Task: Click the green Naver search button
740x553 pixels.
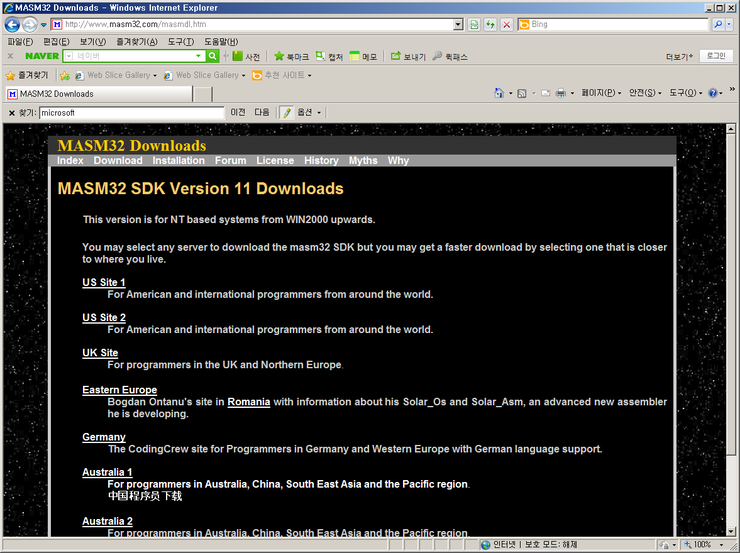Action: click(x=212, y=57)
